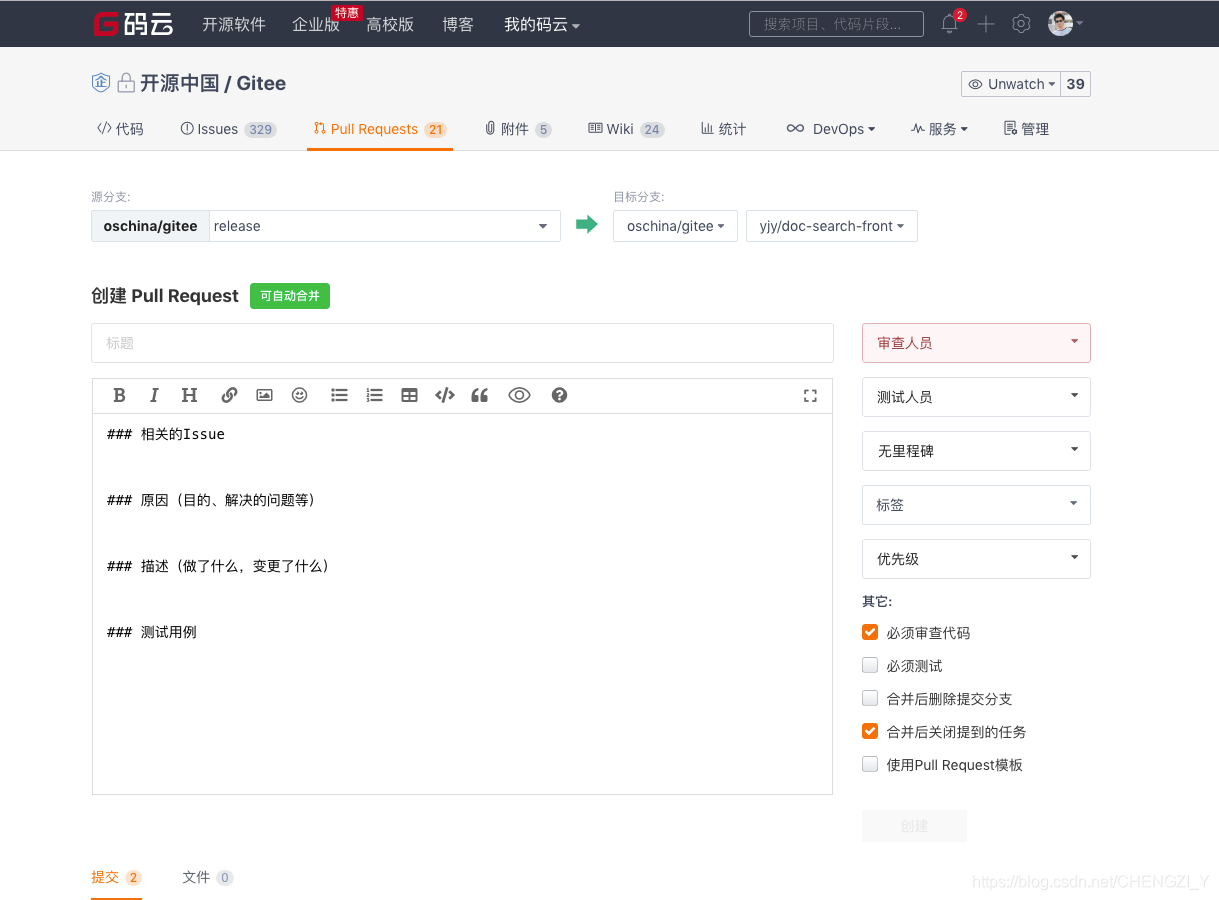Click the lock icon beside repo name

coord(126,83)
